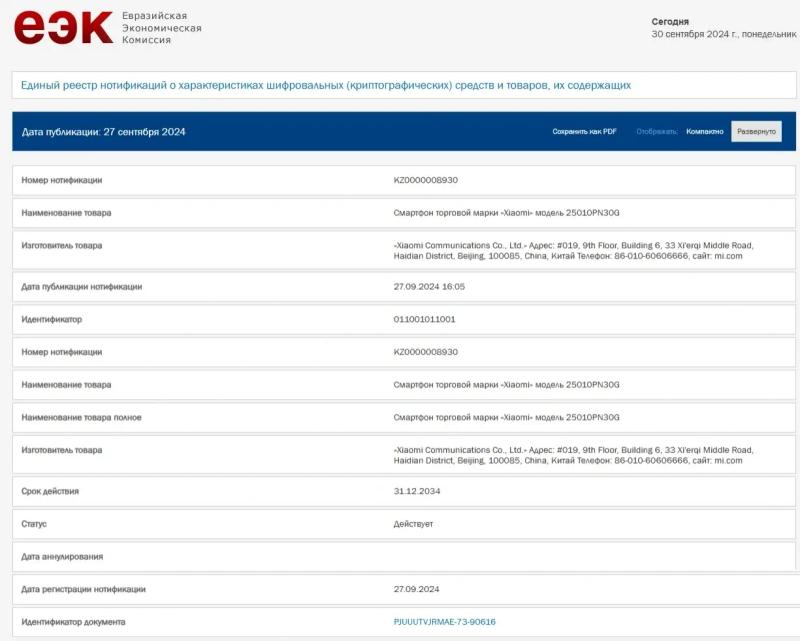The image size is (800, 641).
Task: Click 'Идентификатор документа' label
Action: coord(73,622)
